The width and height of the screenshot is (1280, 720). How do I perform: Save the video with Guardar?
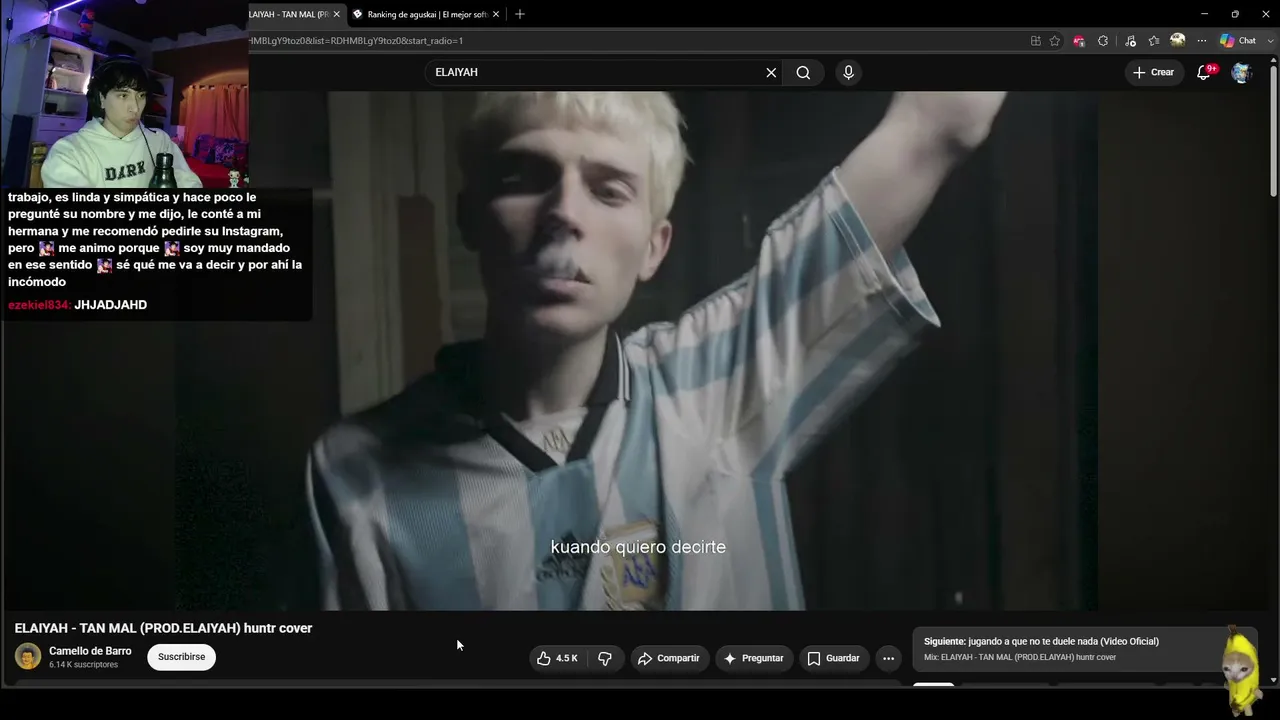pos(833,658)
